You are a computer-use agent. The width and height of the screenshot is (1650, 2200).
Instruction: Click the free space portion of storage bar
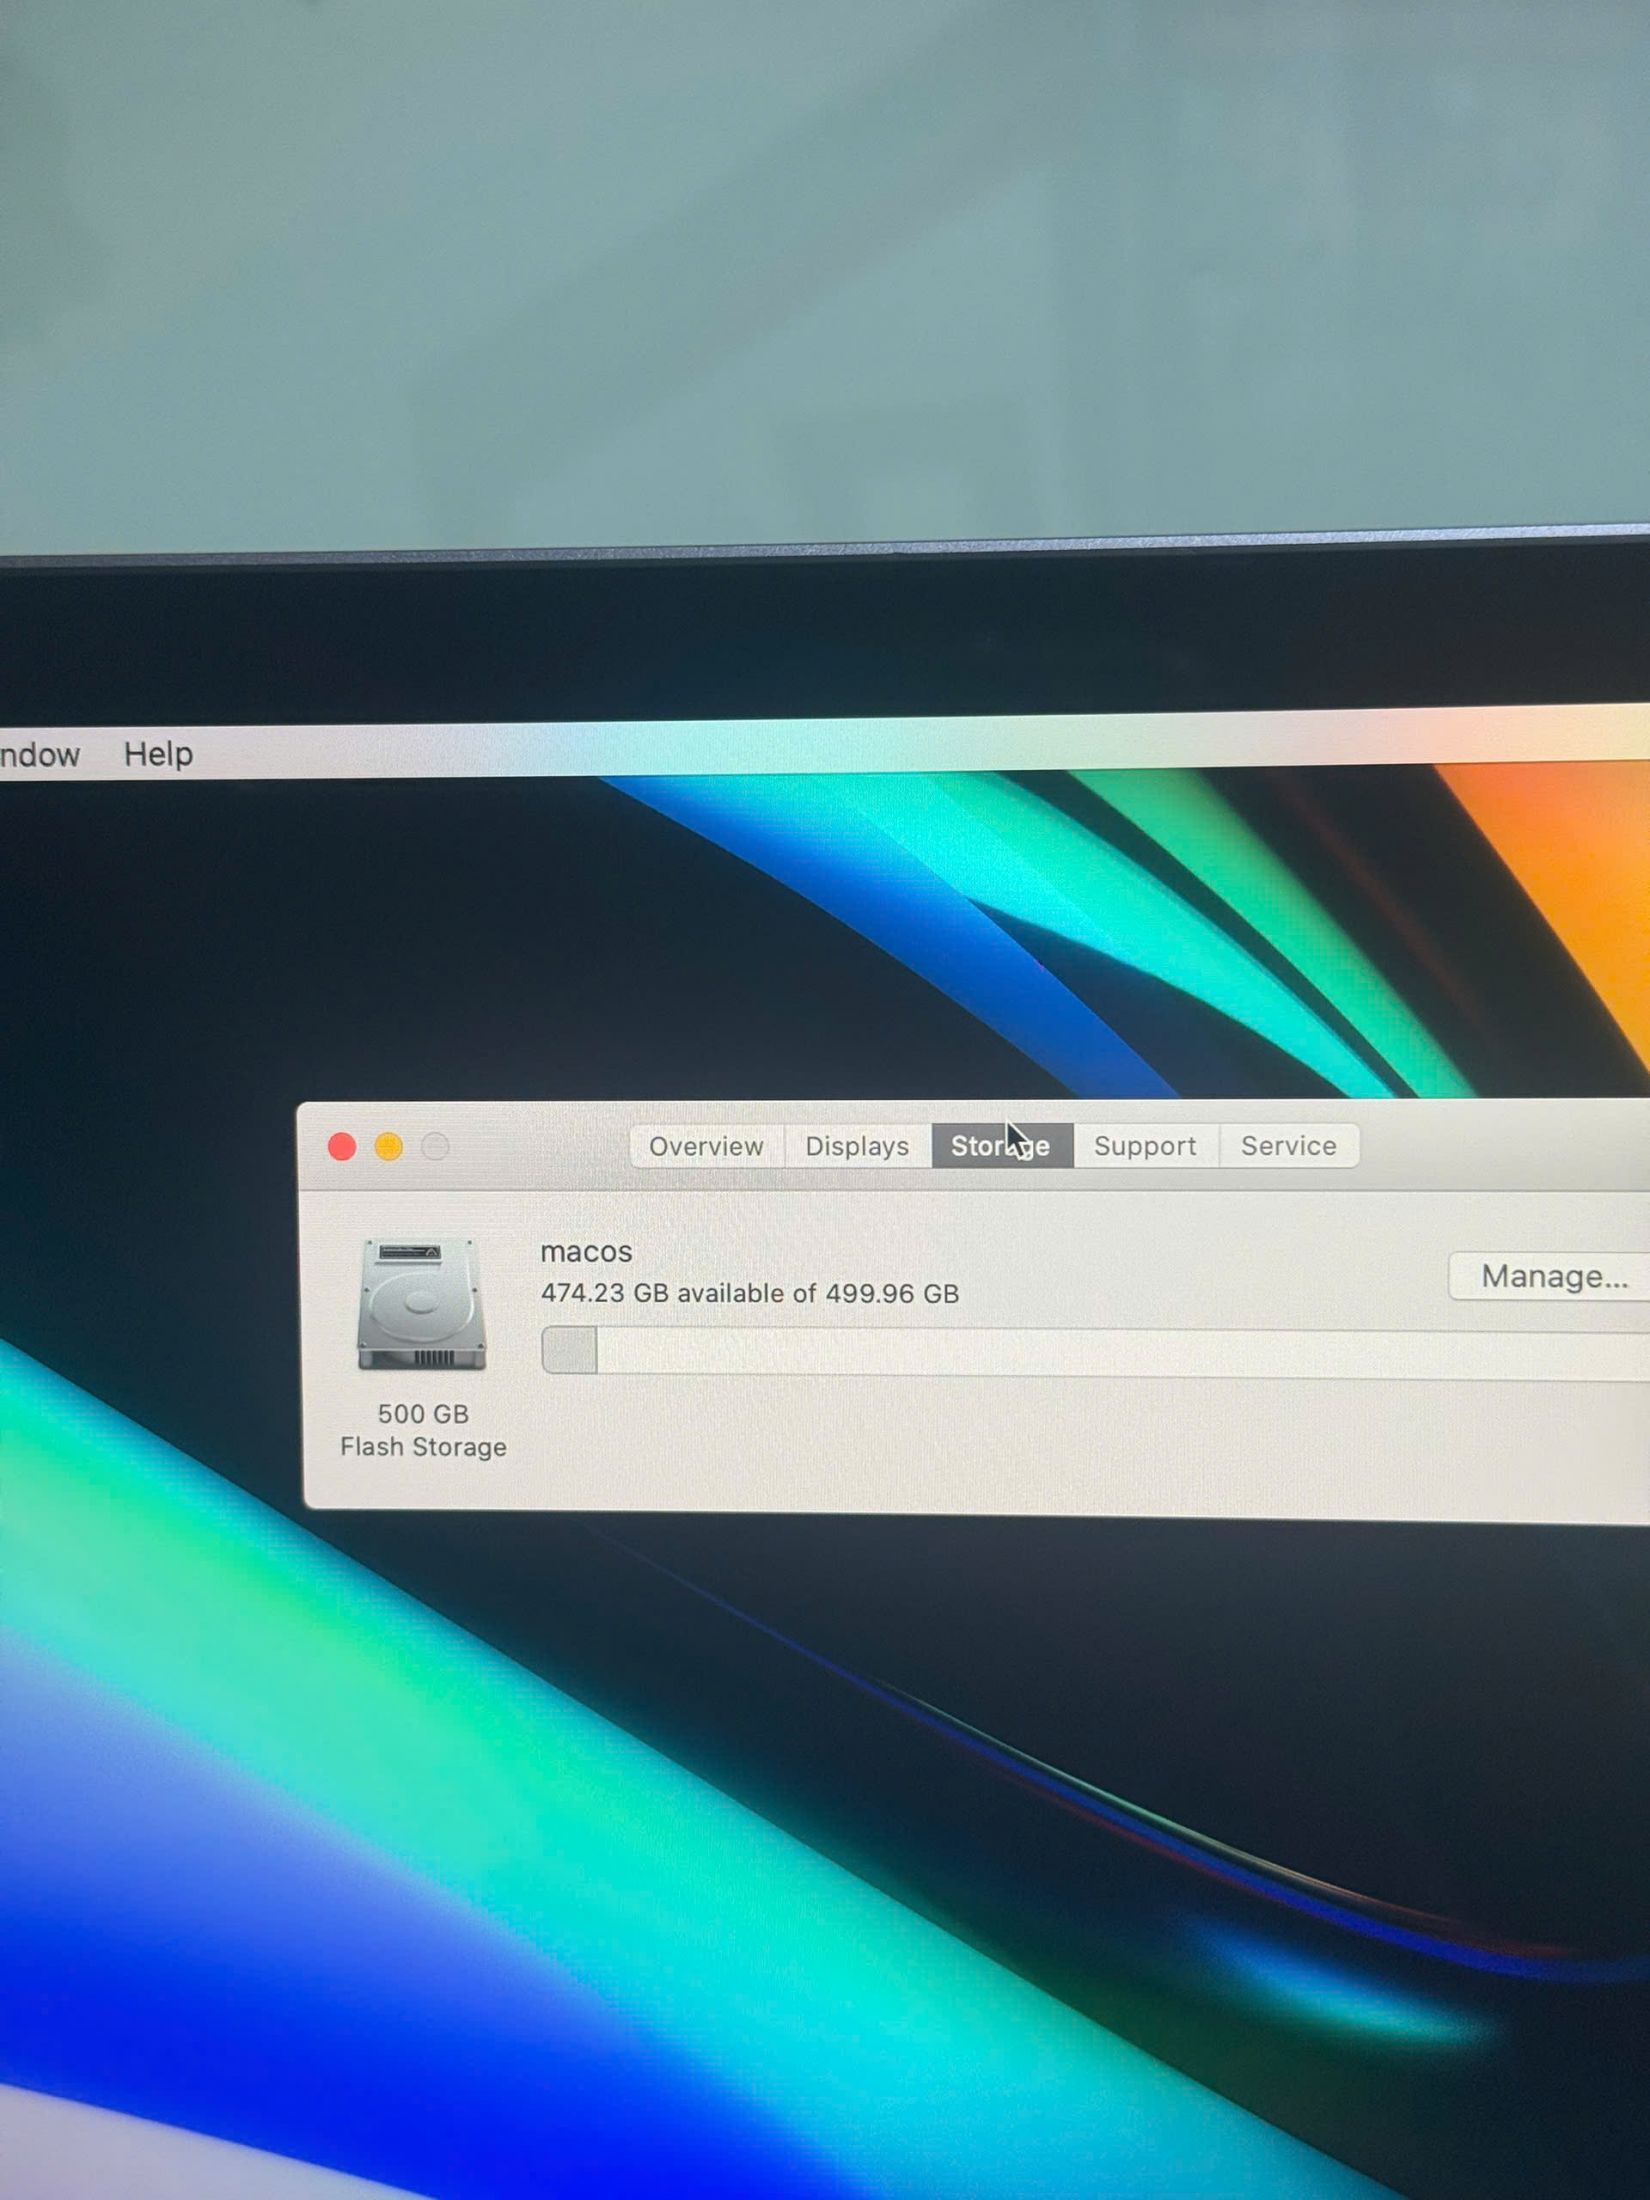tap(1100, 1353)
